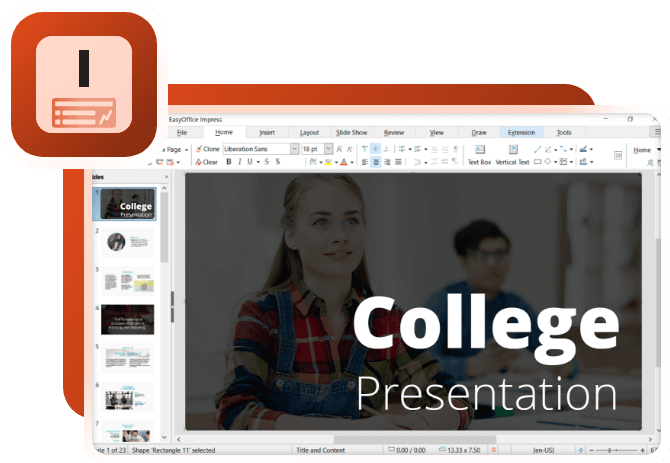Toggle justified text alignment
The height and width of the screenshot is (463, 670).
398,162
